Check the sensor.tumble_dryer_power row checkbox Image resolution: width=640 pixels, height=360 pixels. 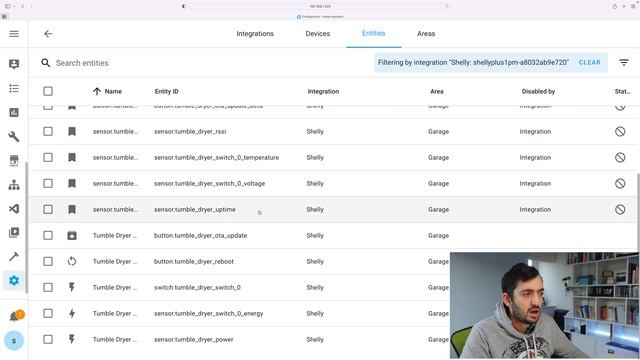pyautogui.click(x=48, y=339)
